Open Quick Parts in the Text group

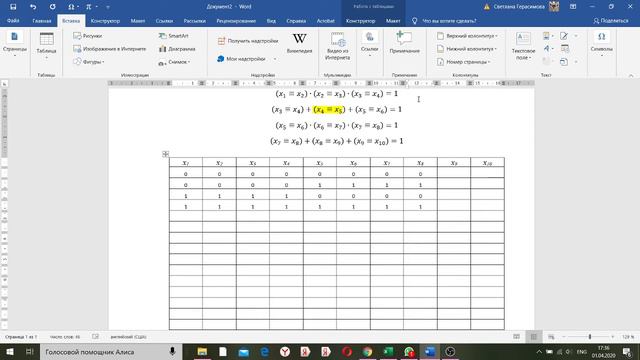point(547,36)
